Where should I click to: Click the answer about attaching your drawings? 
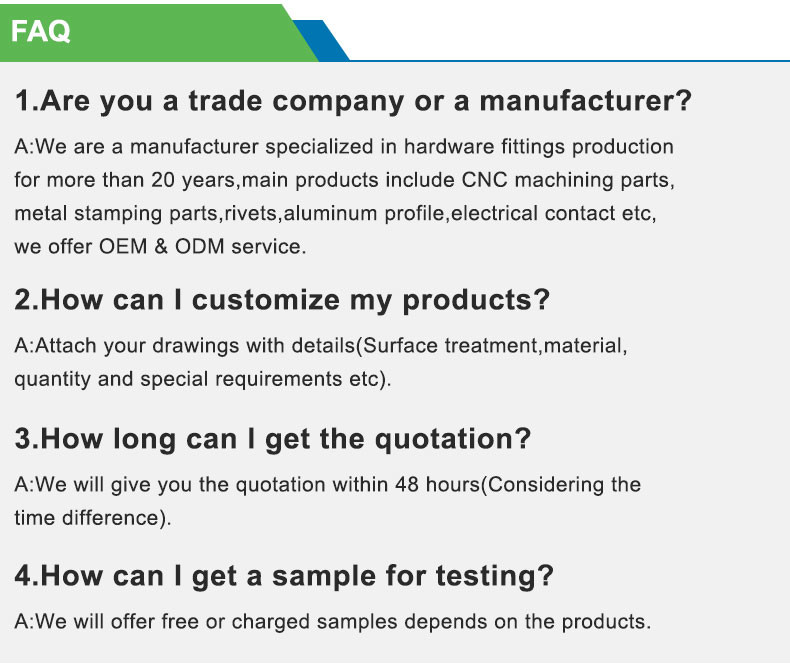coord(321,346)
